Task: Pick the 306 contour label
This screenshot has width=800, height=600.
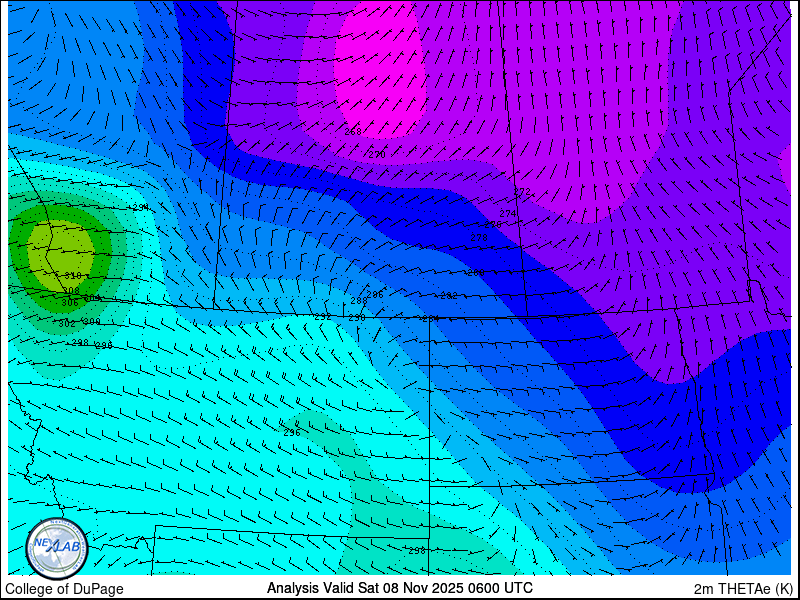Action: (69, 303)
